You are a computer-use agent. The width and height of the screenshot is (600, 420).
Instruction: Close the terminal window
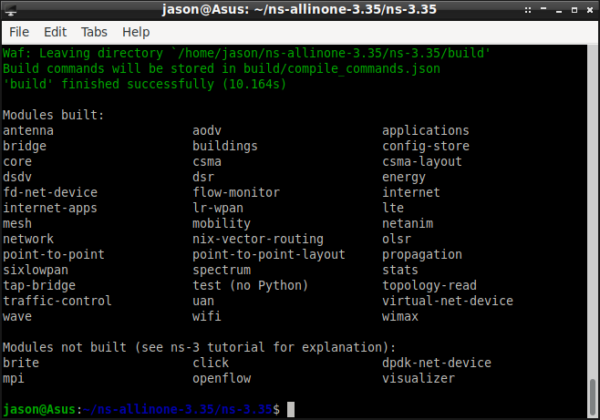click(x=586, y=9)
